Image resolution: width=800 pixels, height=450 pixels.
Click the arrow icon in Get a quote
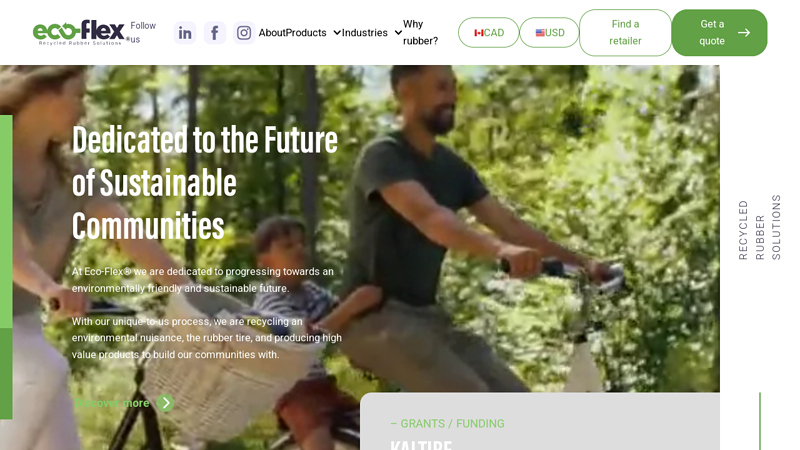(744, 33)
